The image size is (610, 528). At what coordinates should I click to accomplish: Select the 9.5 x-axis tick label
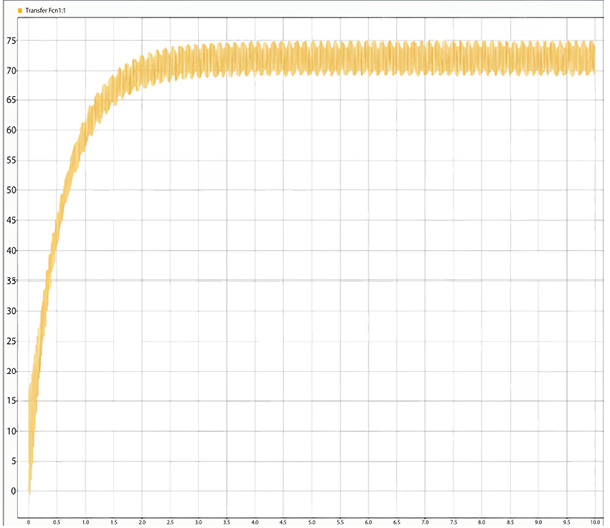pos(567,522)
